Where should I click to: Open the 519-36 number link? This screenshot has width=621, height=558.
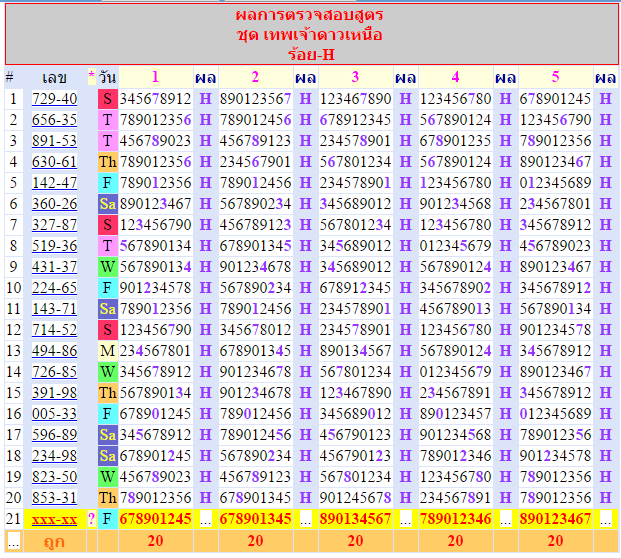point(54,246)
